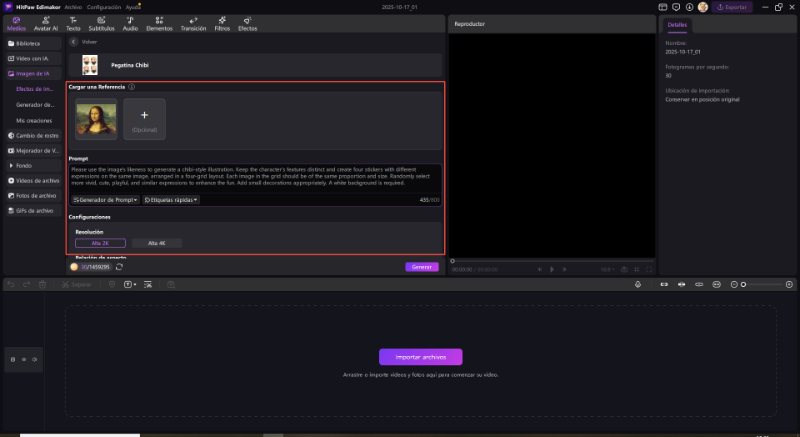Expand the Etiquetas rápidas dropdown
This screenshot has width=800, height=437.
[171, 200]
